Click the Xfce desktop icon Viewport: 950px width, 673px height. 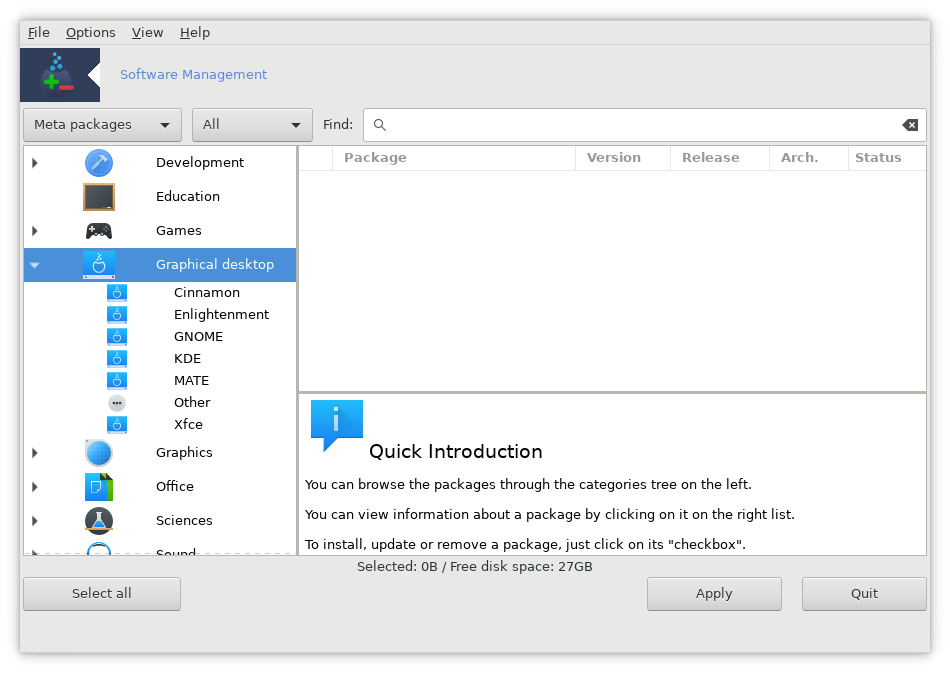[x=117, y=425]
